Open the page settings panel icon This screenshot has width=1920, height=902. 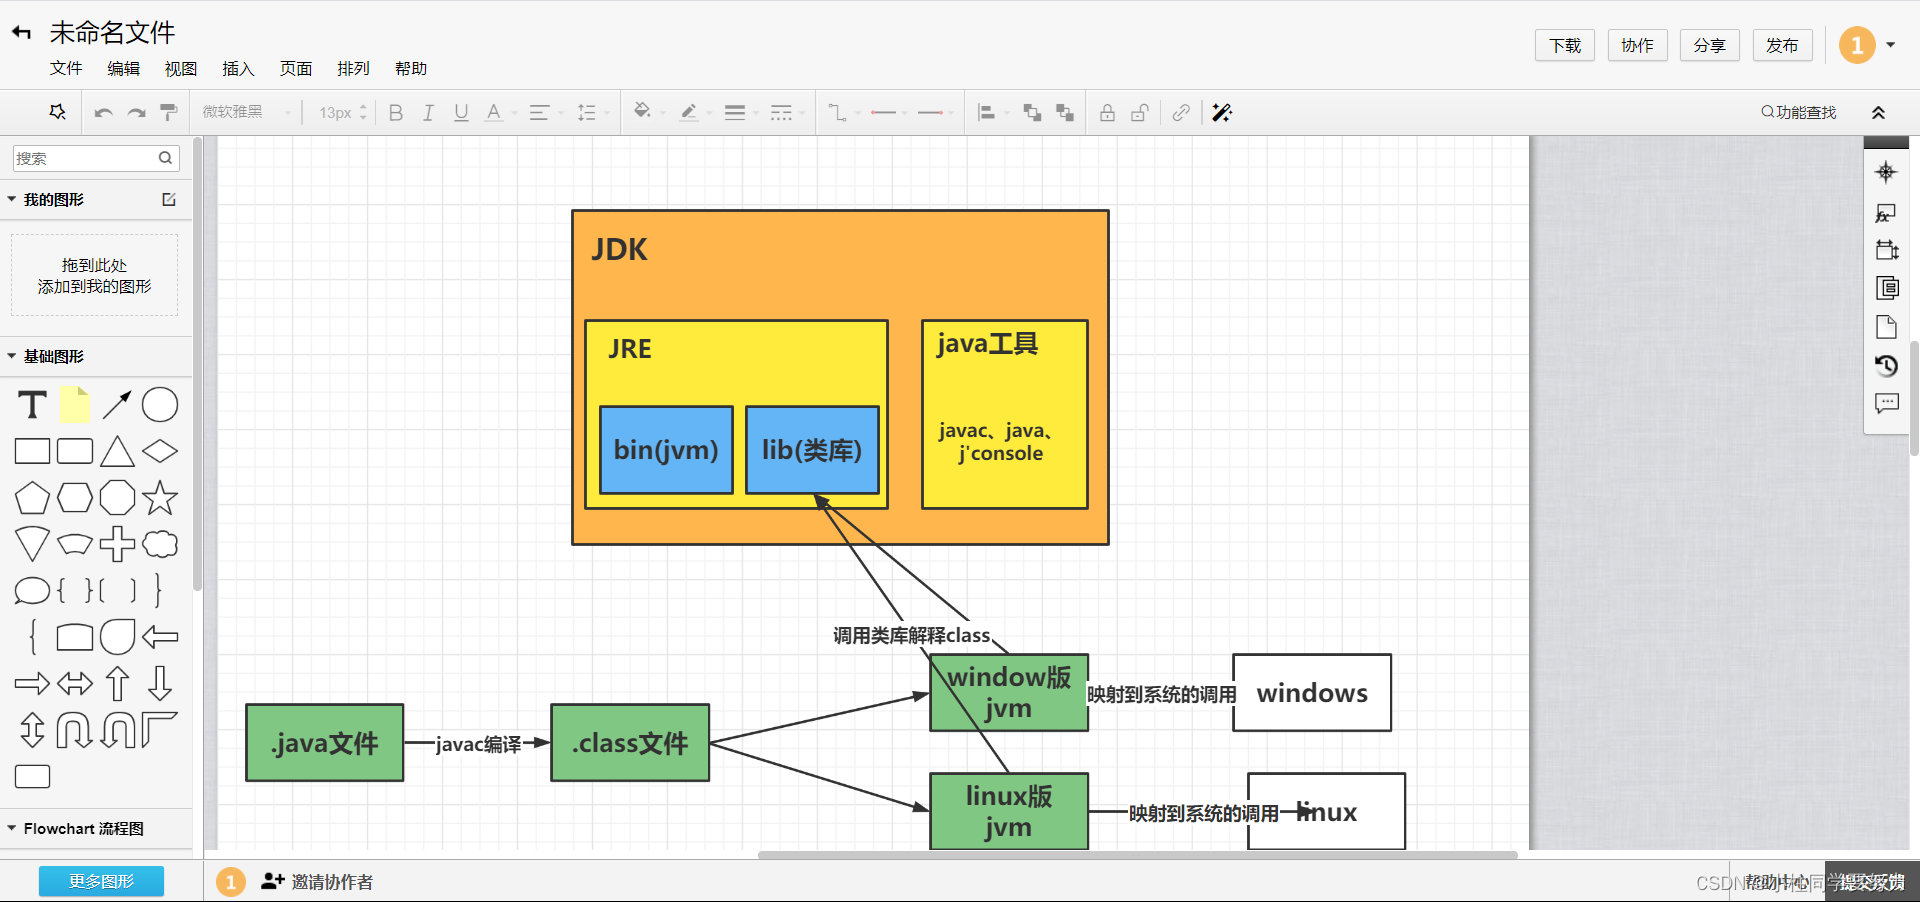1886,250
